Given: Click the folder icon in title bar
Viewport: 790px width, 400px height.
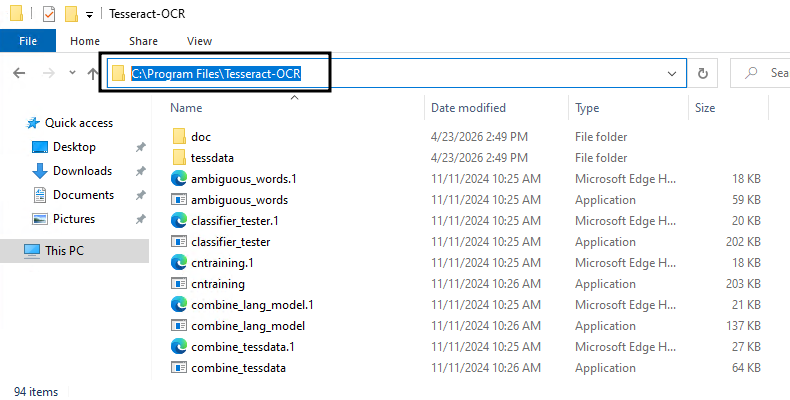Looking at the screenshot, I should (16, 14).
